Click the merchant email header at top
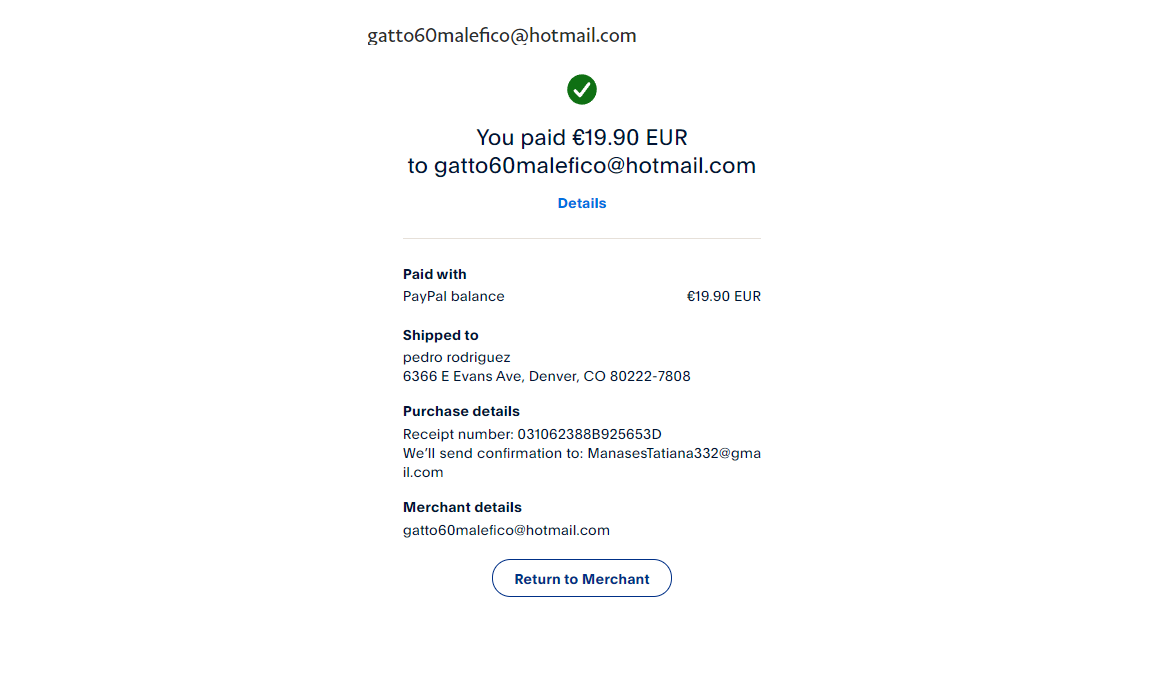 point(501,36)
